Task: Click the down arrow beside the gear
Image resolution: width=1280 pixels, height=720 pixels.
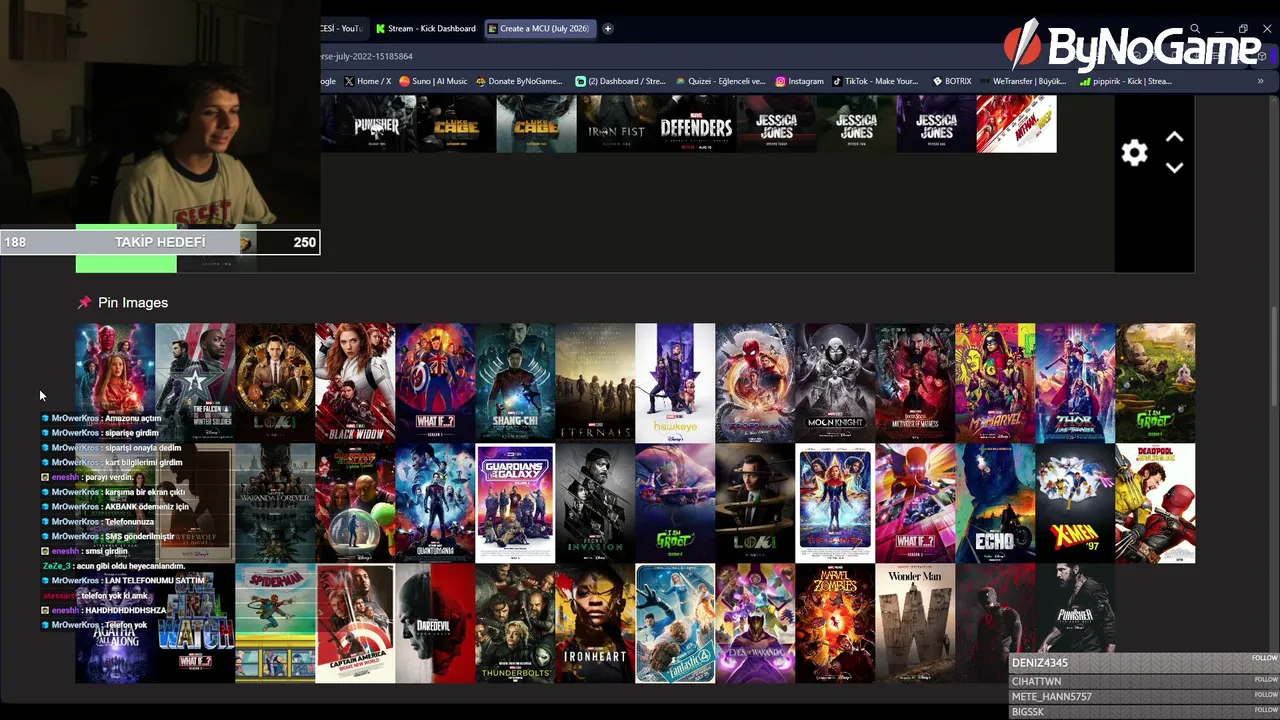Action: click(1174, 168)
